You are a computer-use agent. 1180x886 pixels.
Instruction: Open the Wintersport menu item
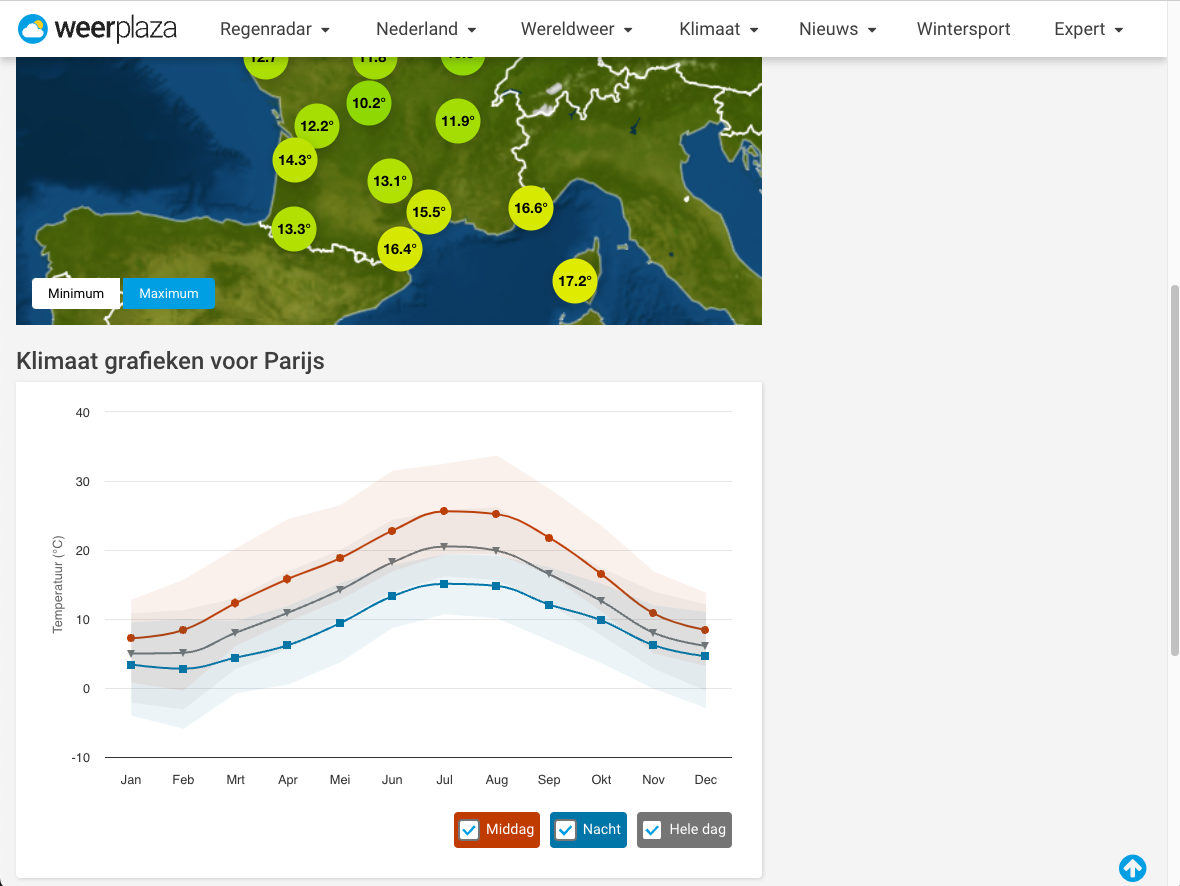coord(963,29)
